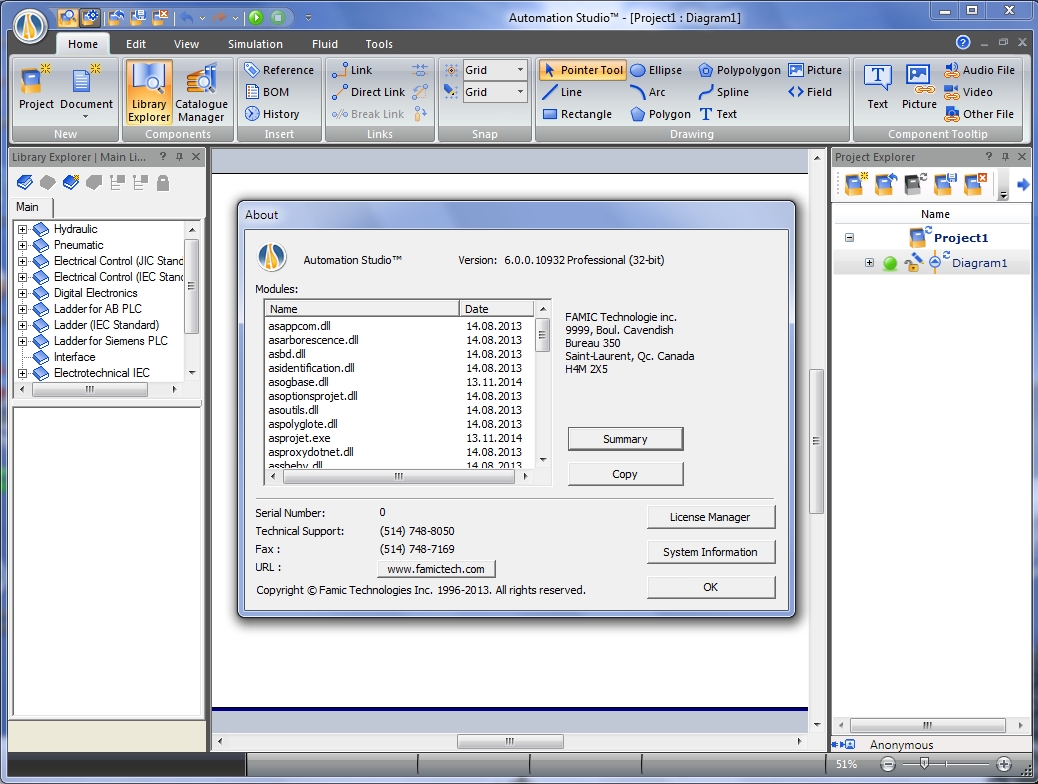Viewport: 1038px width, 784px height.
Task: Expand Ladder for Siemens PLC node
Action: point(23,341)
